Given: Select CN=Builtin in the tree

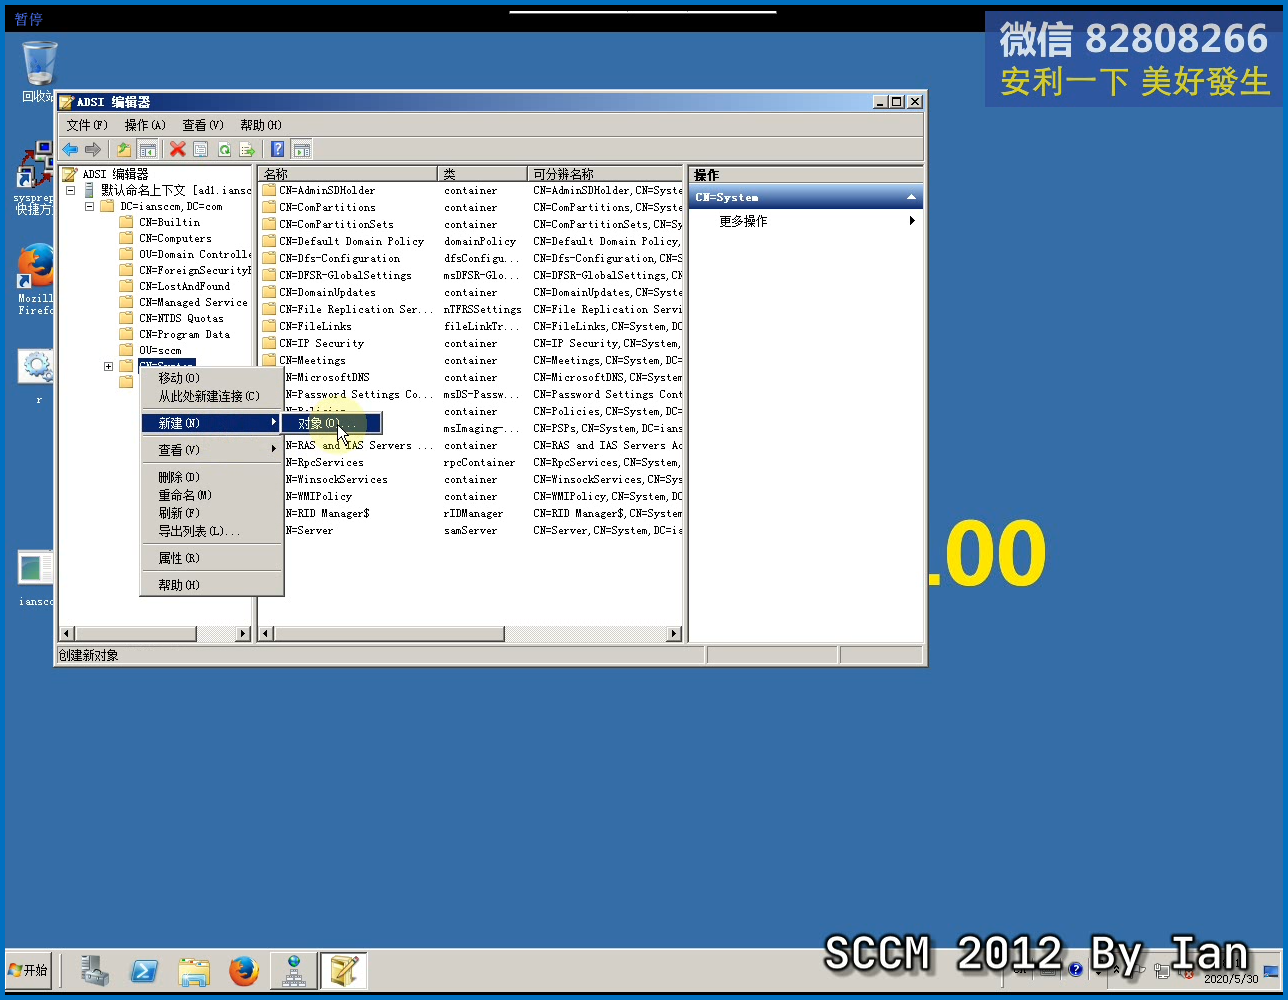Looking at the screenshot, I should point(169,222).
